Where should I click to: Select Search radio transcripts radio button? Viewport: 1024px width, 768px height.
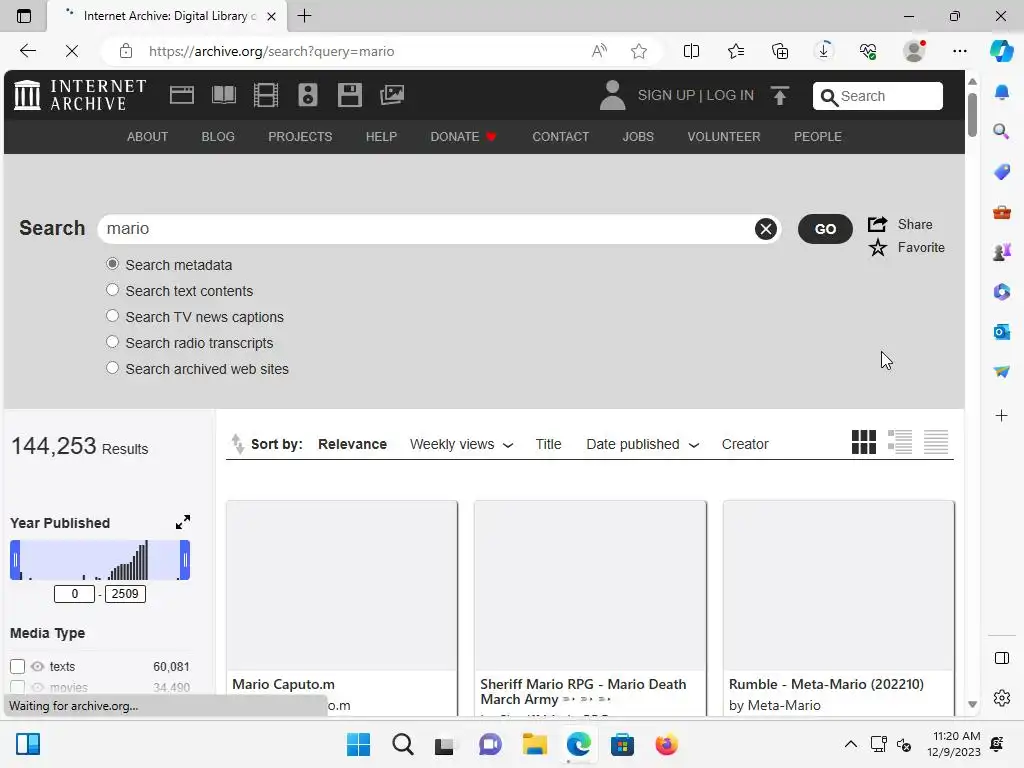coord(112,342)
